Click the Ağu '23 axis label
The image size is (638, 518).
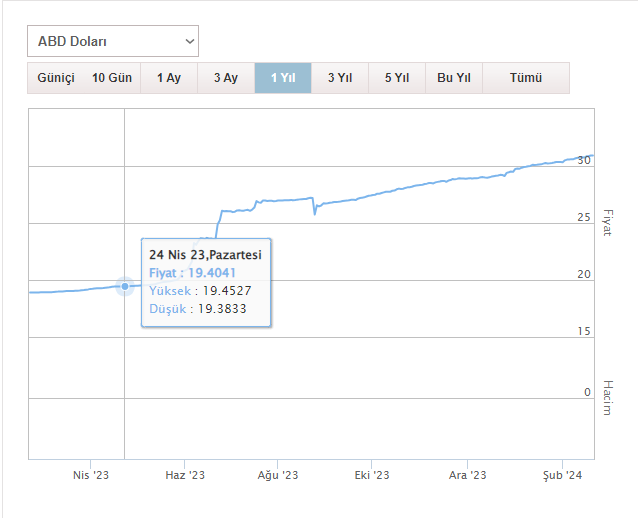[279, 475]
